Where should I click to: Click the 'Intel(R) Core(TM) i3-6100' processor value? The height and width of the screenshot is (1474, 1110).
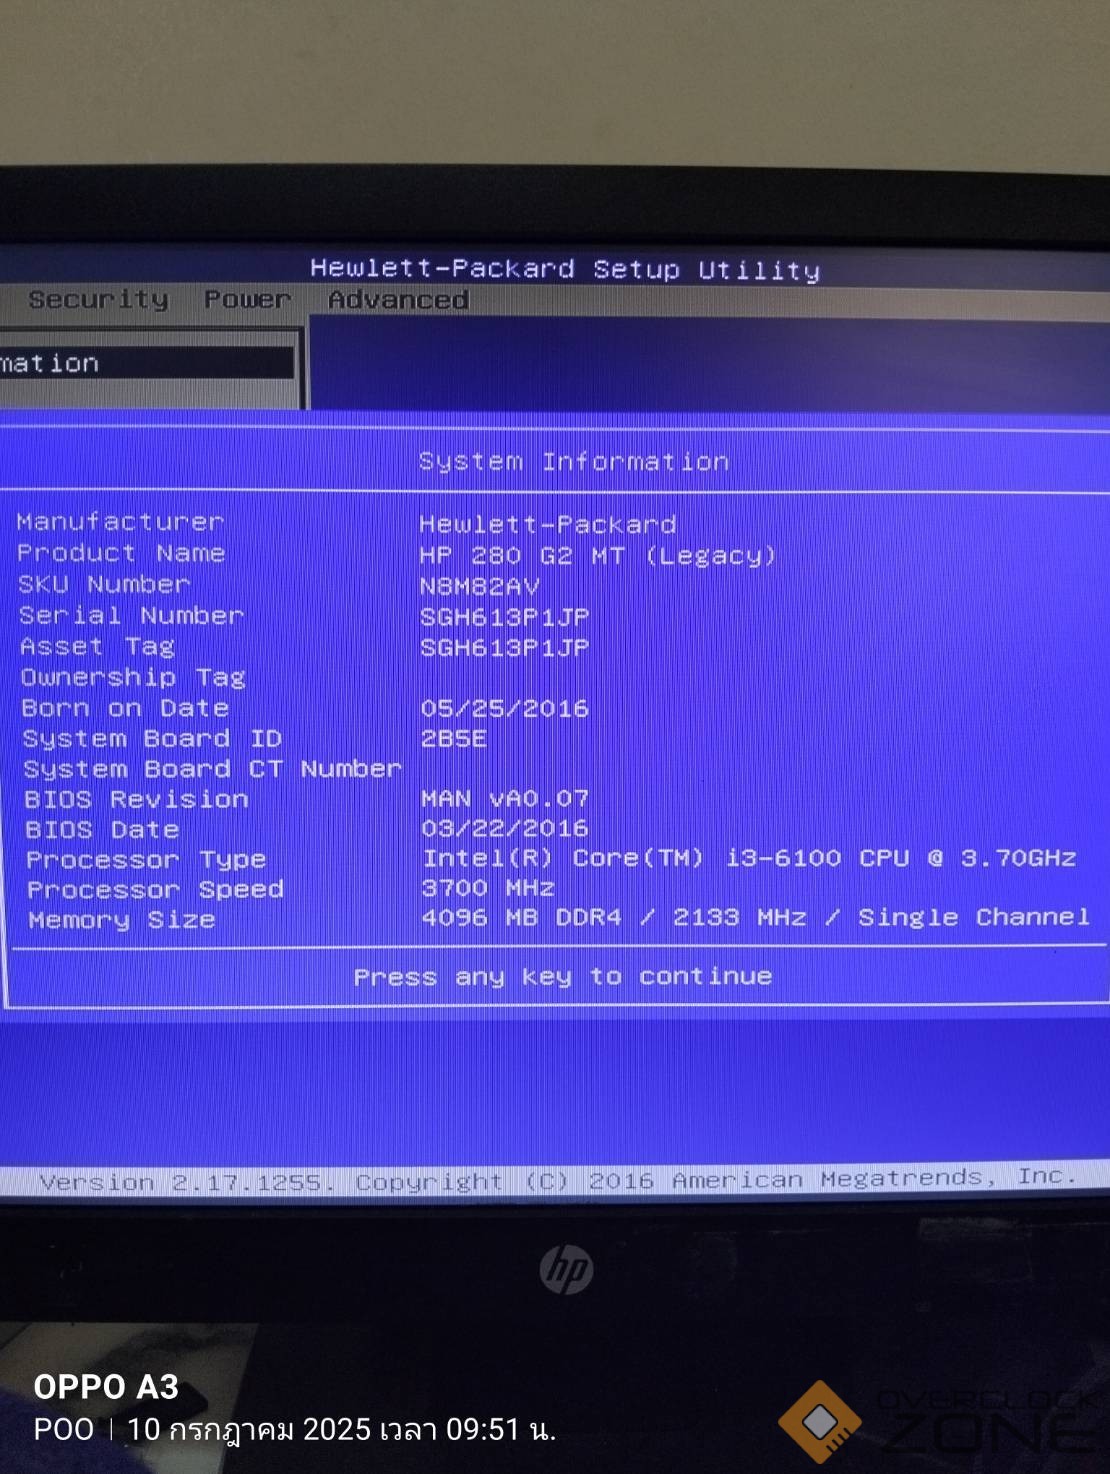(749, 858)
